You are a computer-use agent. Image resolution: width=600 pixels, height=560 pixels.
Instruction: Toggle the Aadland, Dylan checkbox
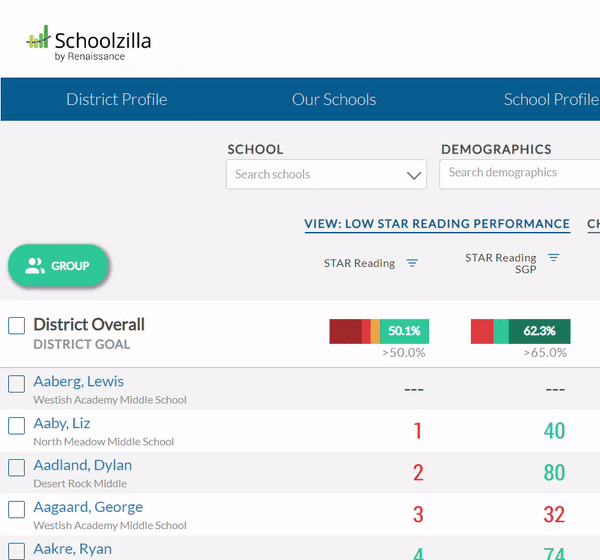(x=16, y=468)
